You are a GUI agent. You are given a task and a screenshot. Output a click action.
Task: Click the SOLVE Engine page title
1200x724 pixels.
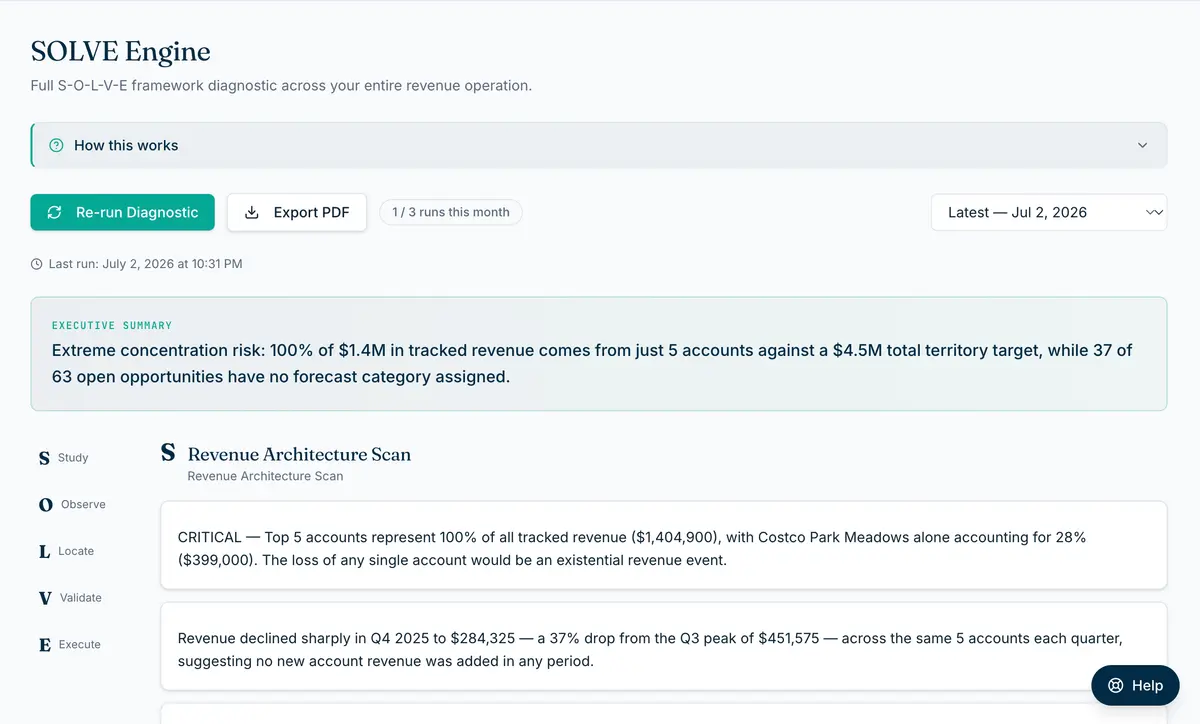click(121, 51)
